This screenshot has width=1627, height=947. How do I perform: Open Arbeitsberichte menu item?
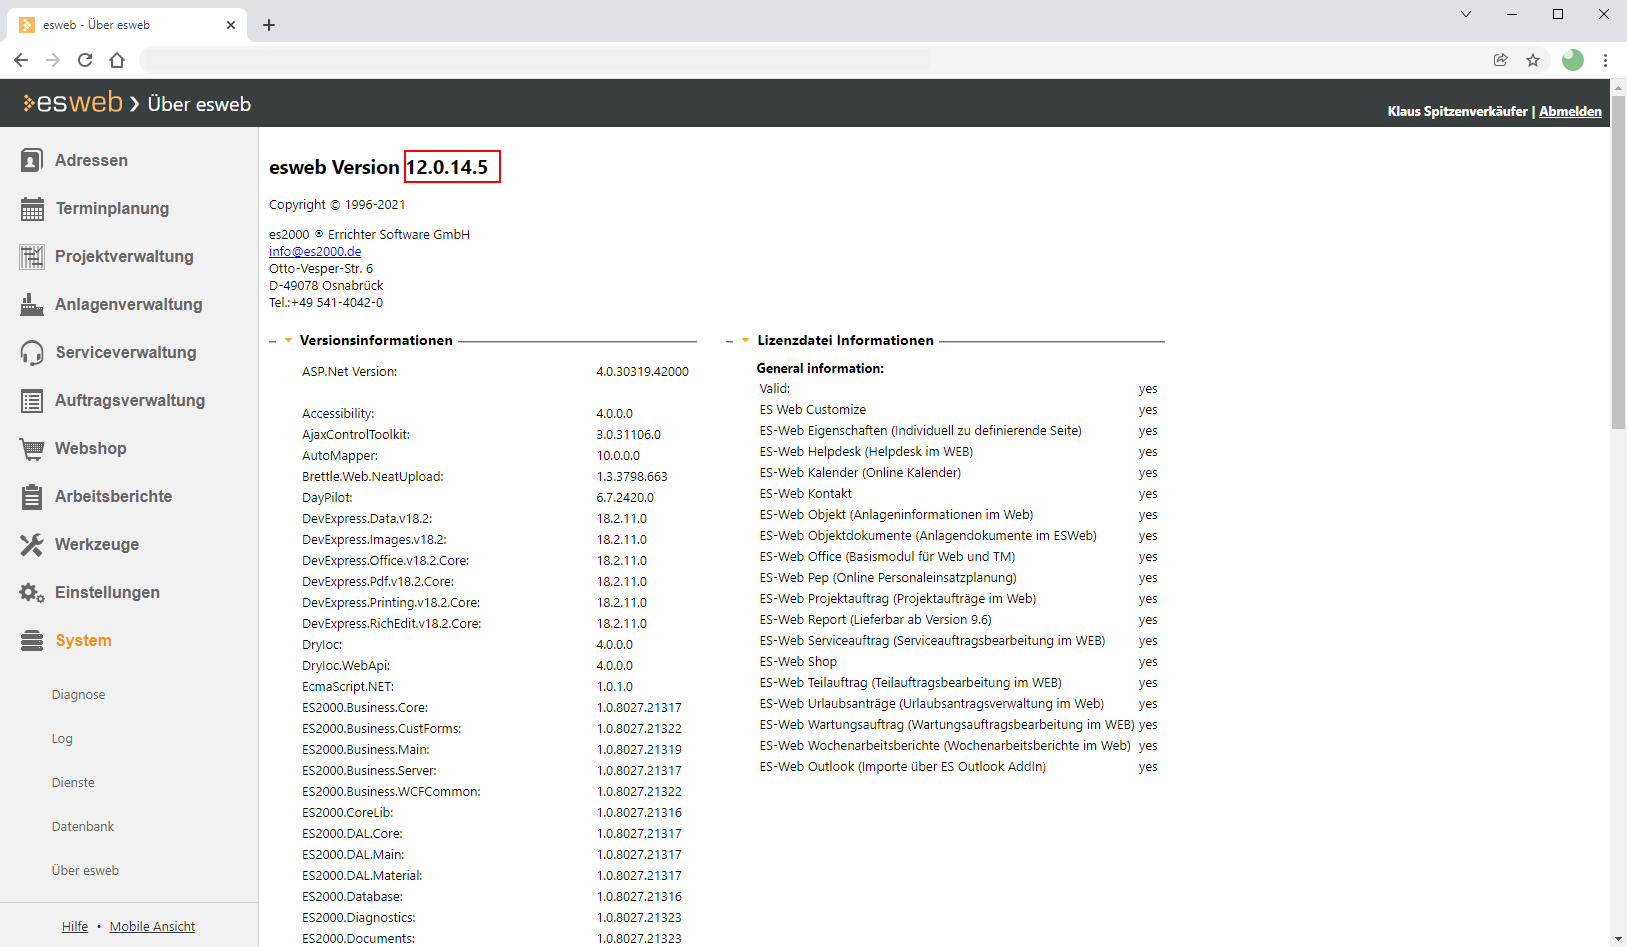113,496
